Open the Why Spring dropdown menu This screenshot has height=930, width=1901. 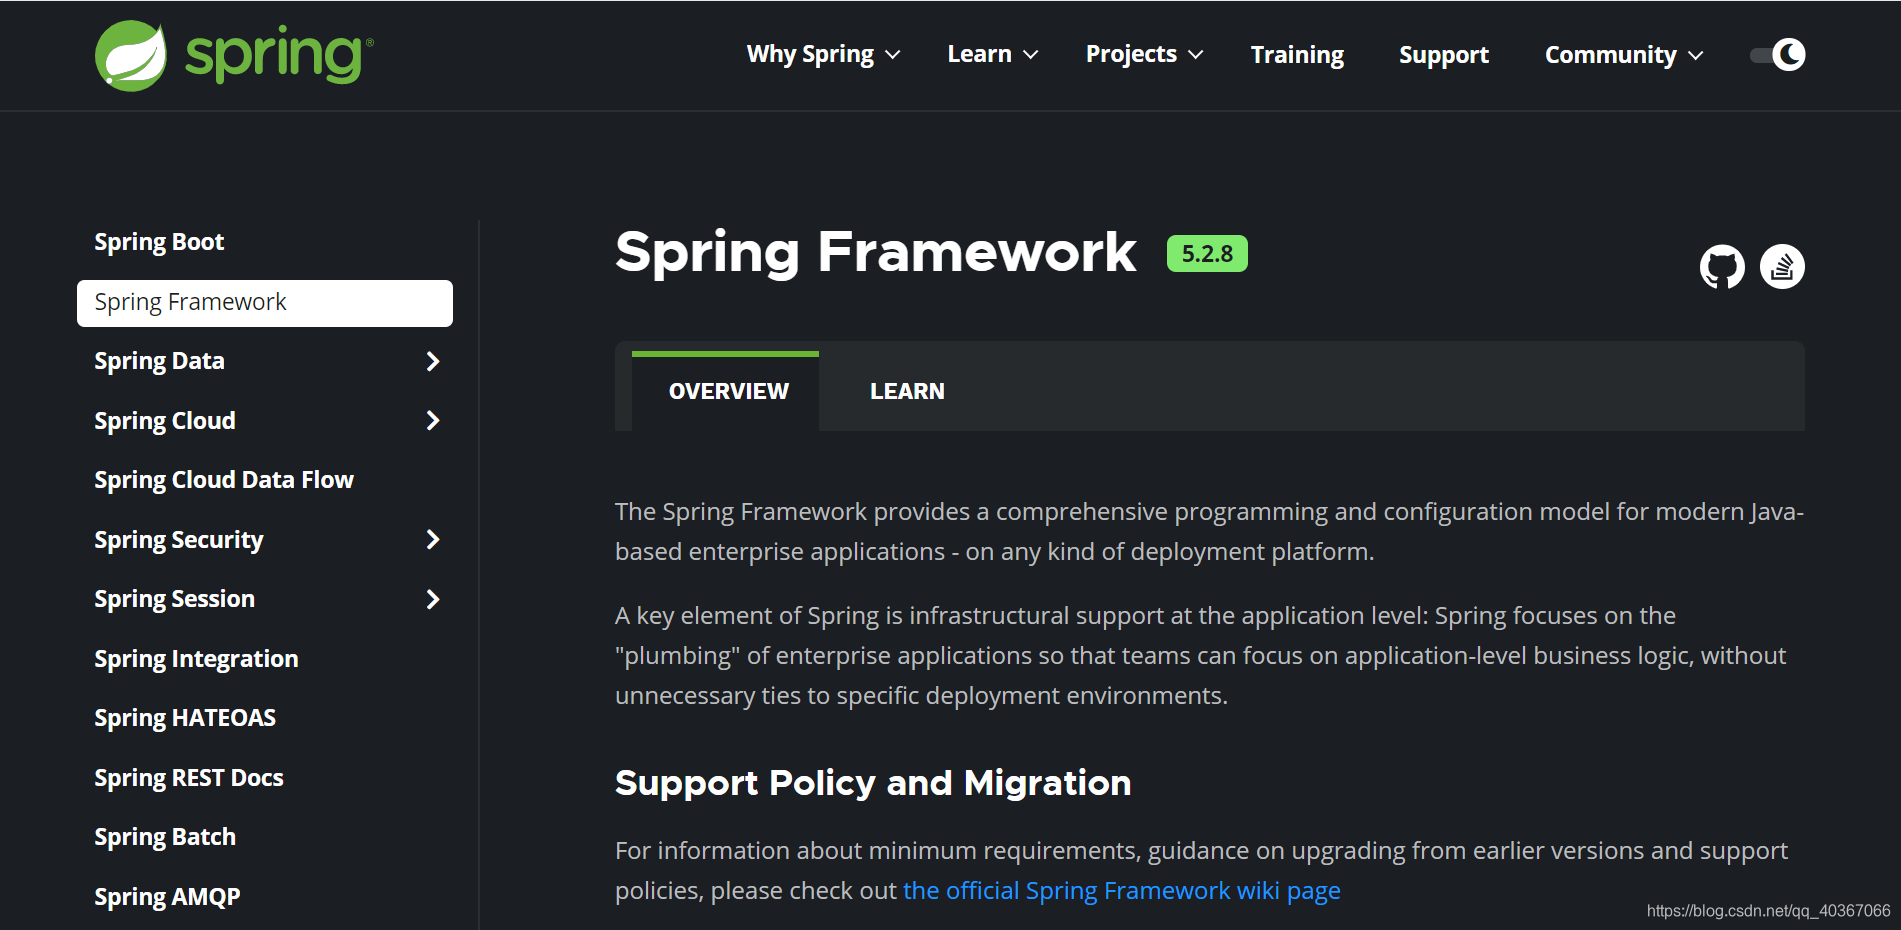click(823, 54)
